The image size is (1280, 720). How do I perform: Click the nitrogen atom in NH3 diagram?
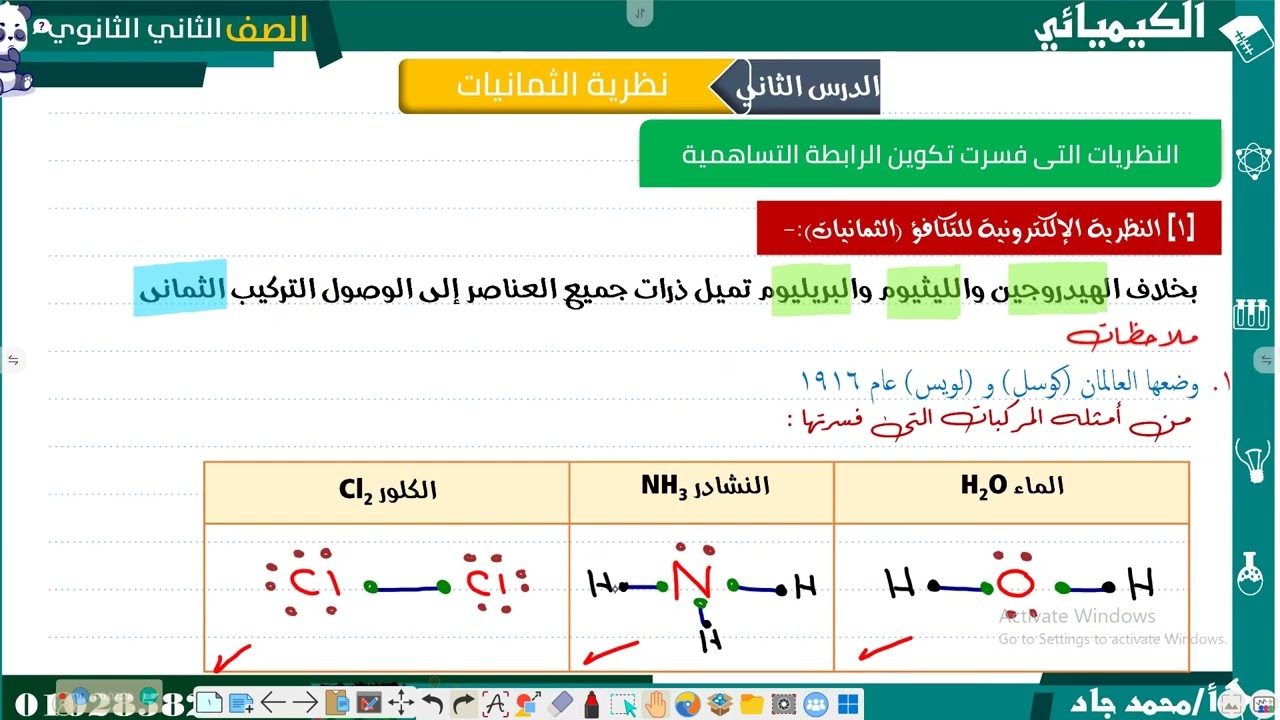691,583
